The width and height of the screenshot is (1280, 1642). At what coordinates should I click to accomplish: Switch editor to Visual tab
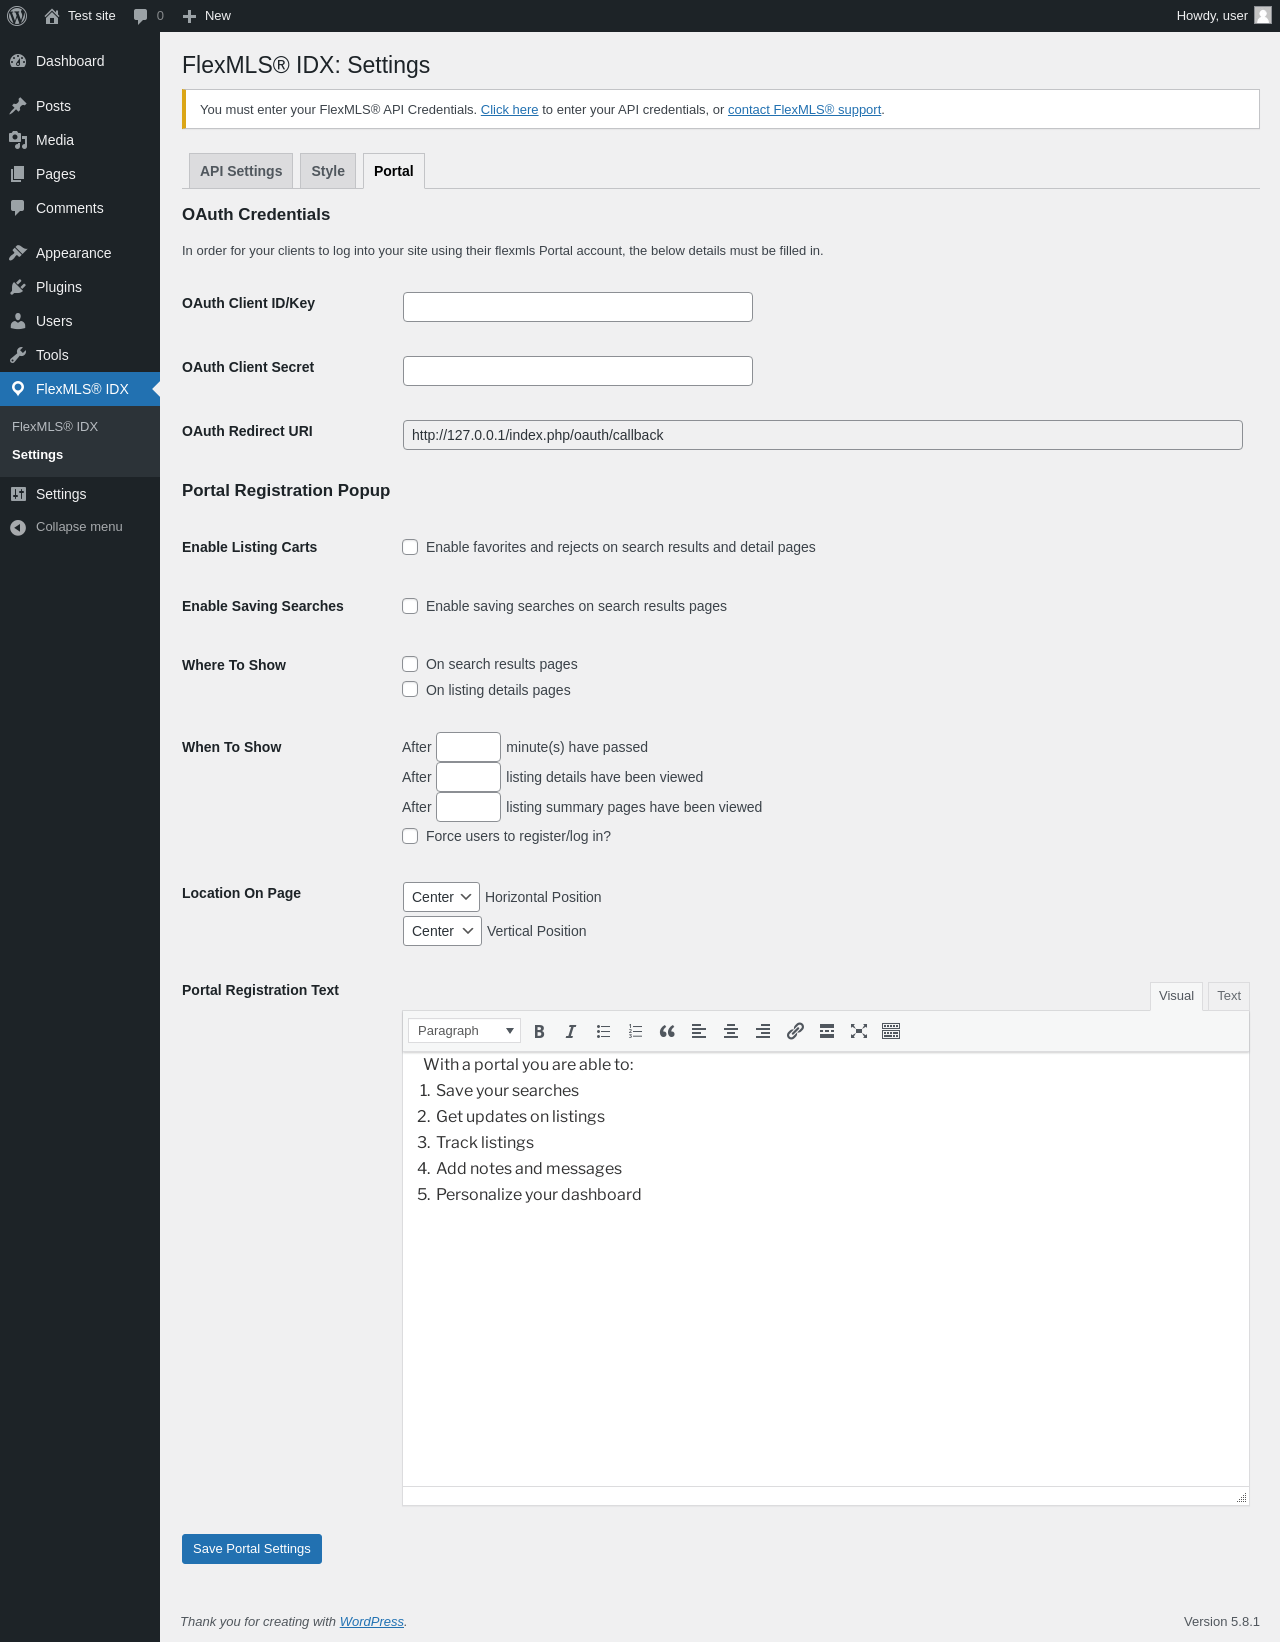(1176, 996)
